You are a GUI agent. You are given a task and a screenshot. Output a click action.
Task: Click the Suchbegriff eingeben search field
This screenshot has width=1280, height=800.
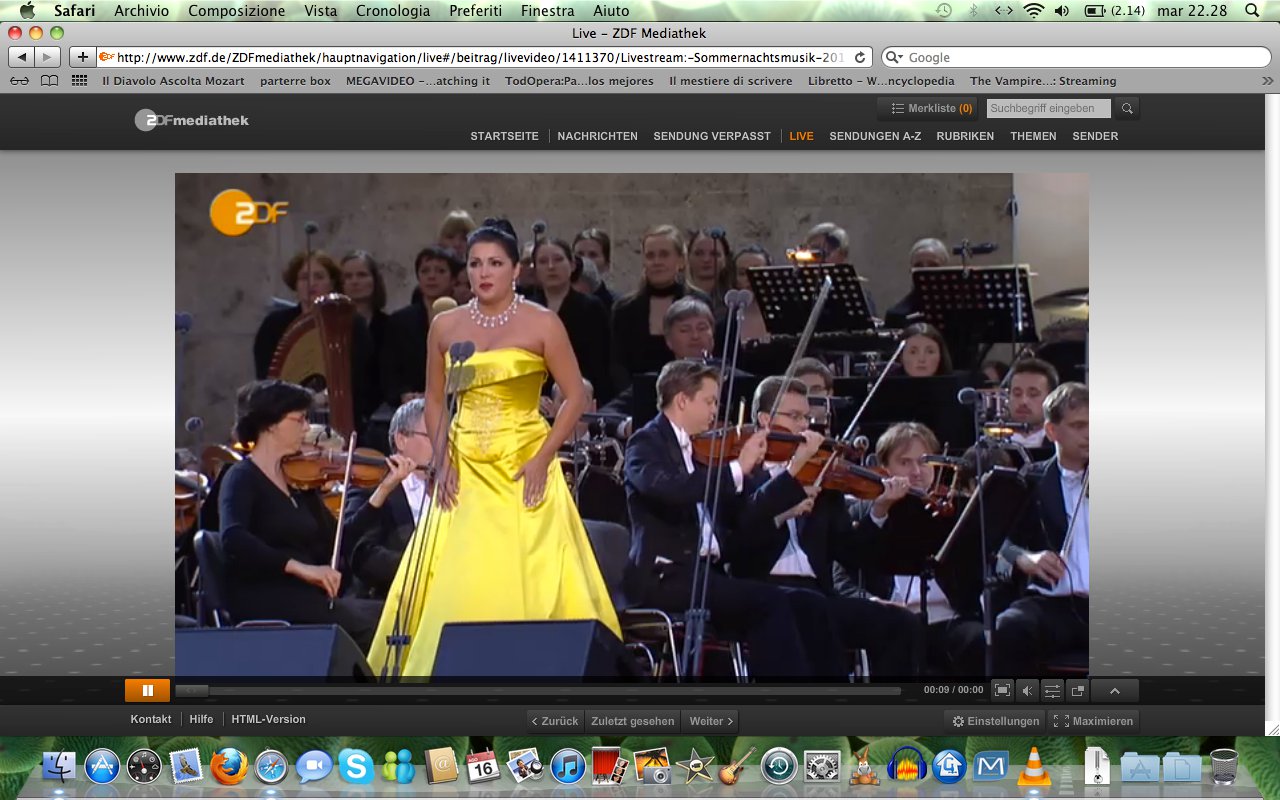tap(1048, 108)
